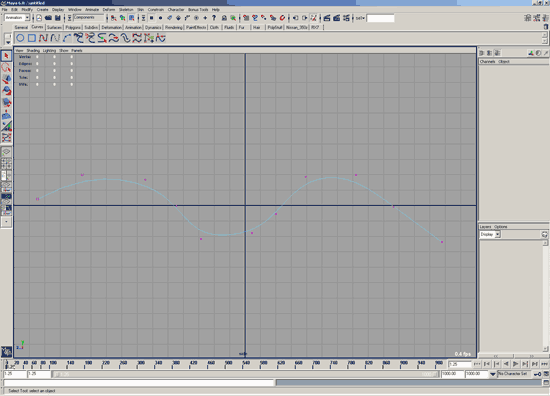Viewport: 550px width, 396px height.
Task: Toggle the outputs from selected object icon
Action: 304,18
